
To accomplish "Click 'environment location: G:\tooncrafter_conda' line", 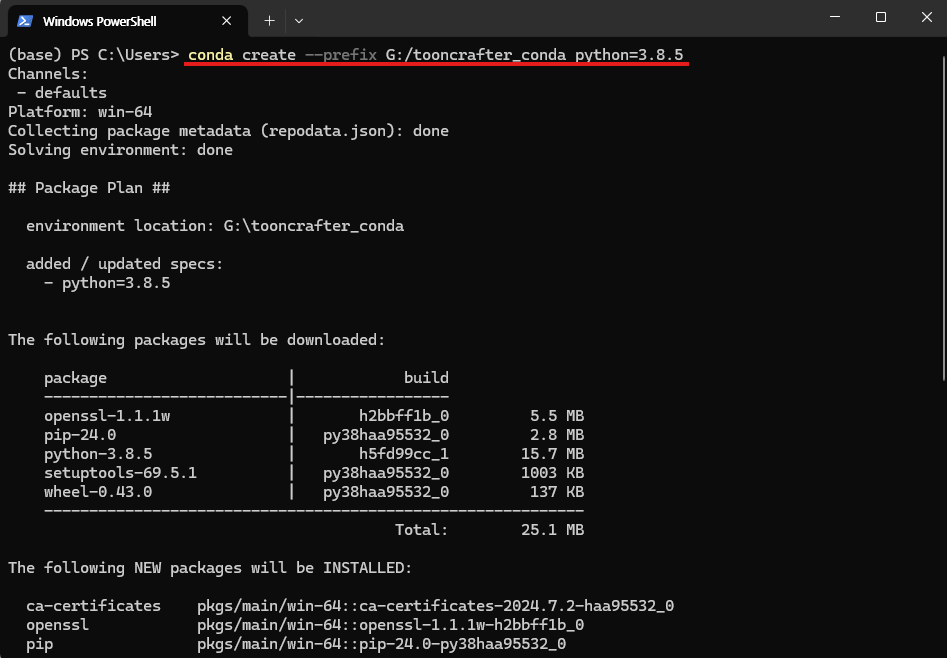I will click(x=215, y=226).
